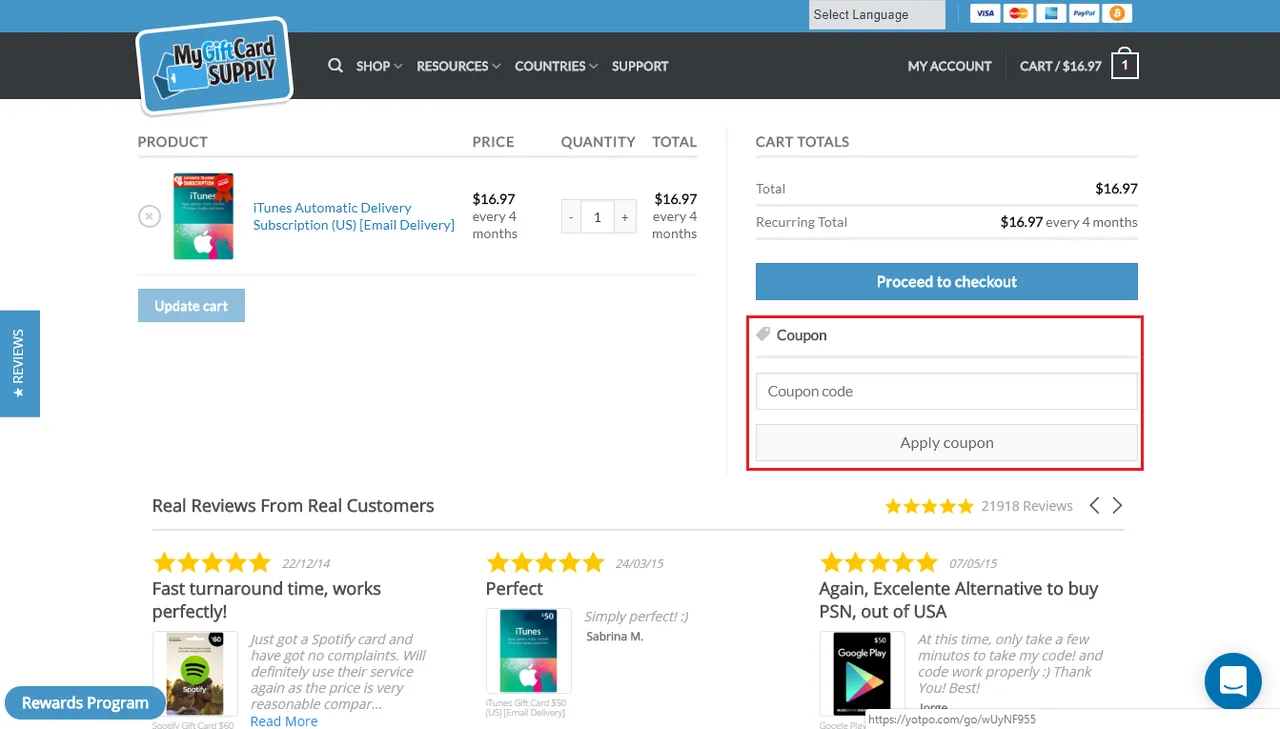
Task: Open the CART / $16.97 link
Action: click(1061, 66)
